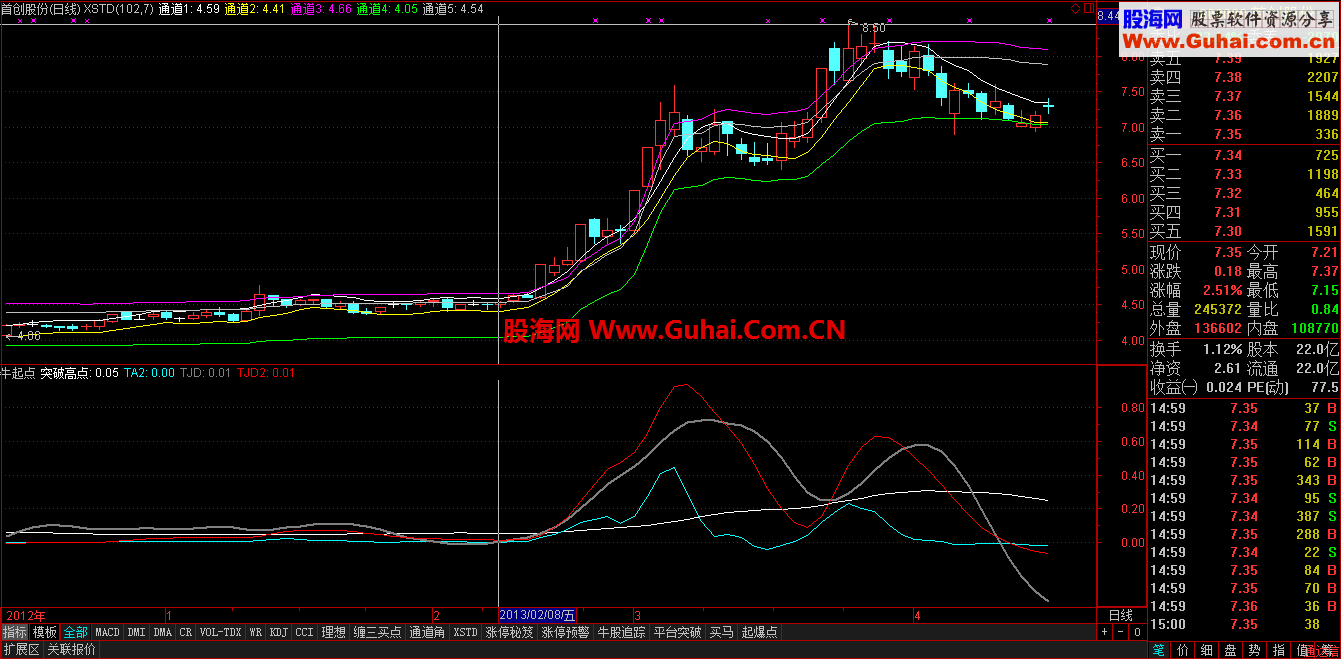Select the 全部 tab

pyautogui.click(x=76, y=632)
